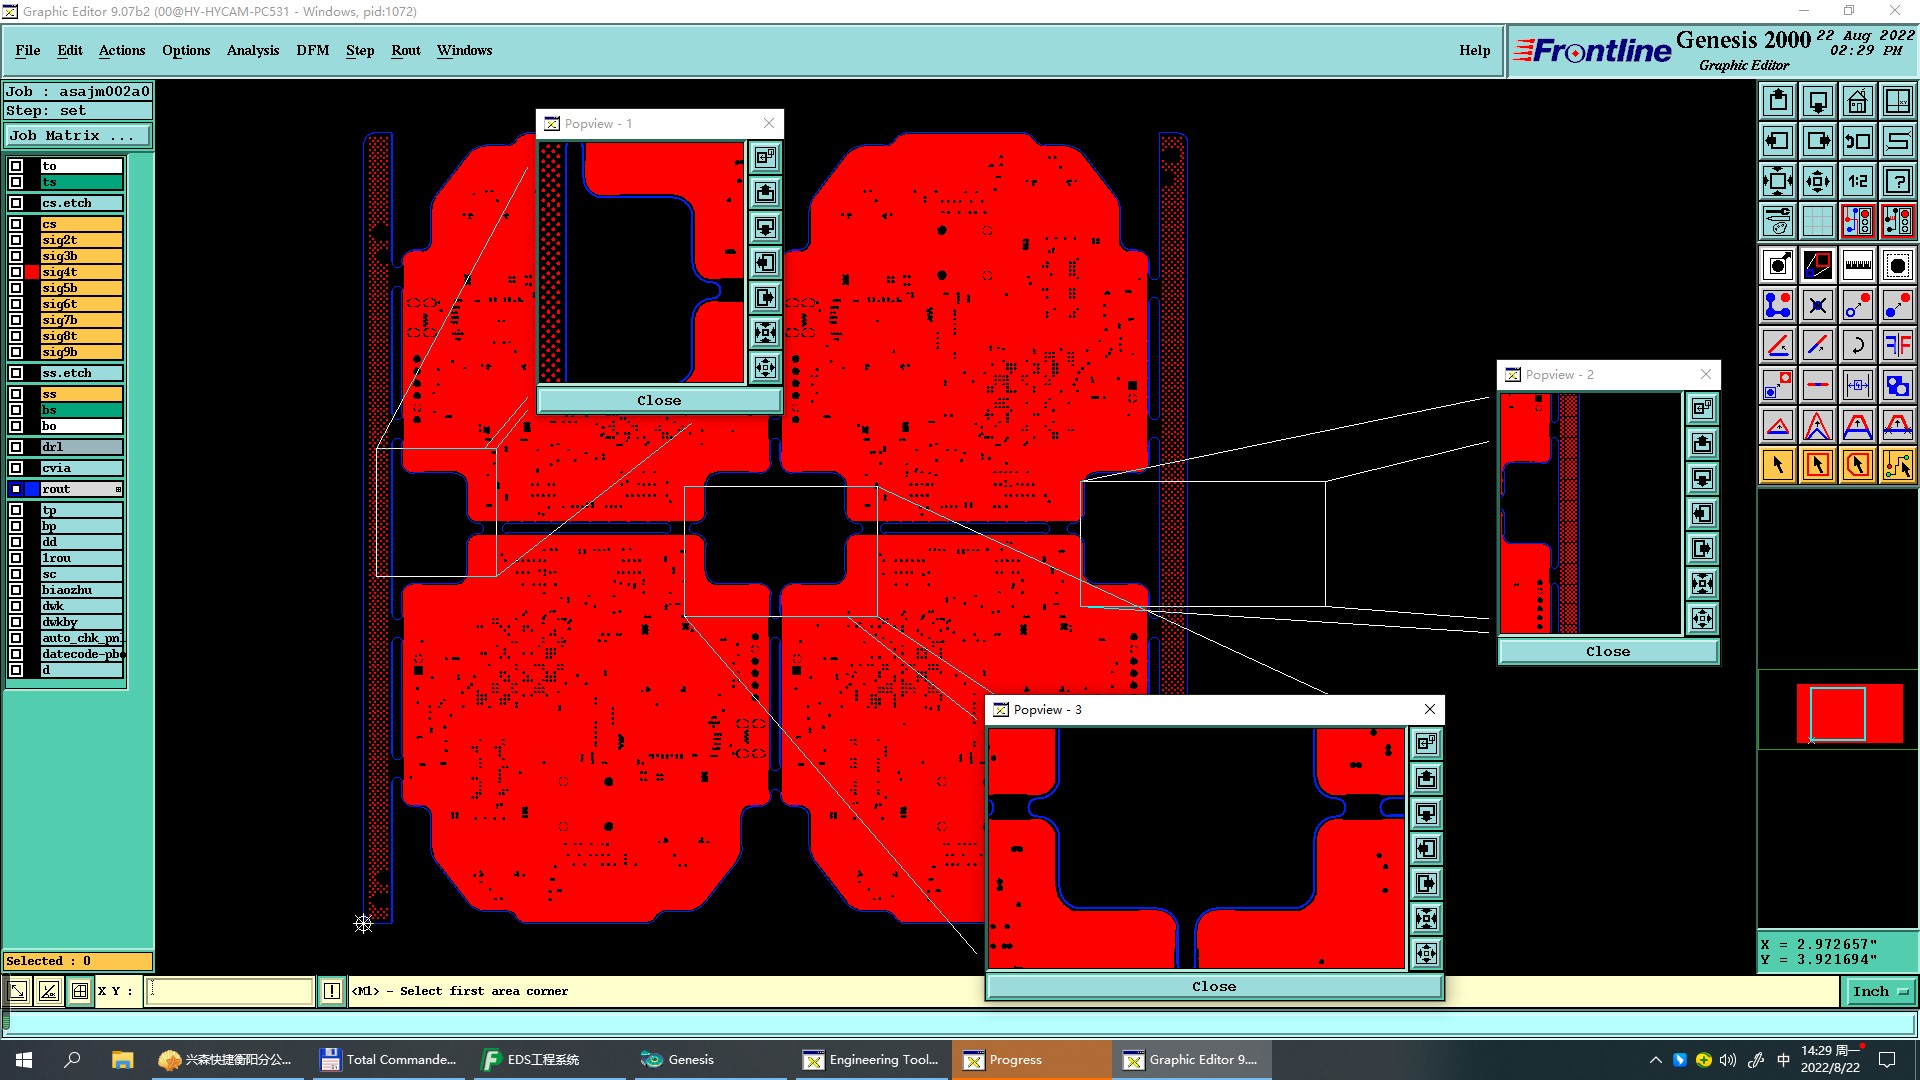
Task: Toggle display checkbox for layer rout
Action: point(16,489)
